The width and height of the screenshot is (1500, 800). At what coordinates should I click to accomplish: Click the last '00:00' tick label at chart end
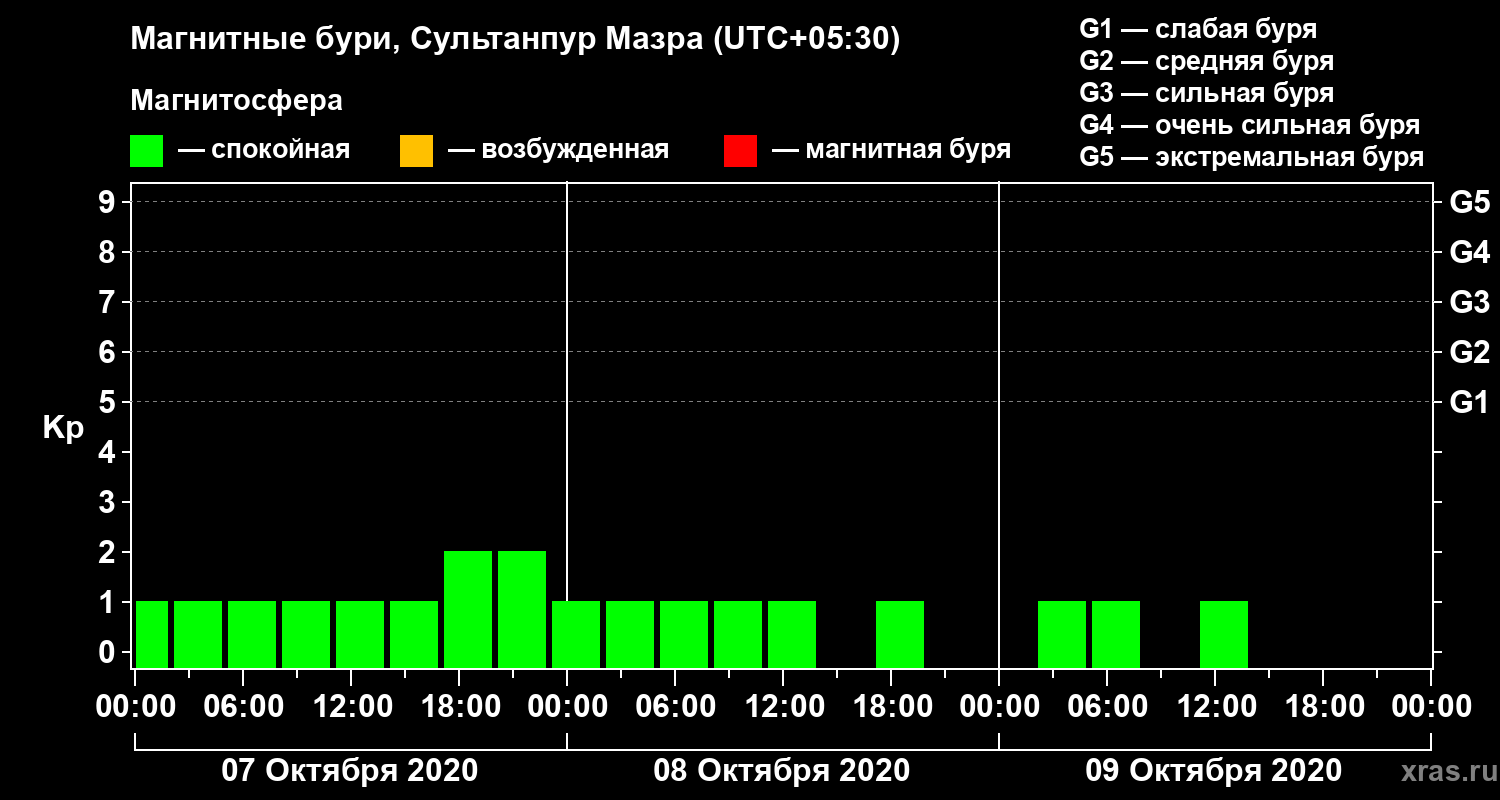click(1430, 707)
